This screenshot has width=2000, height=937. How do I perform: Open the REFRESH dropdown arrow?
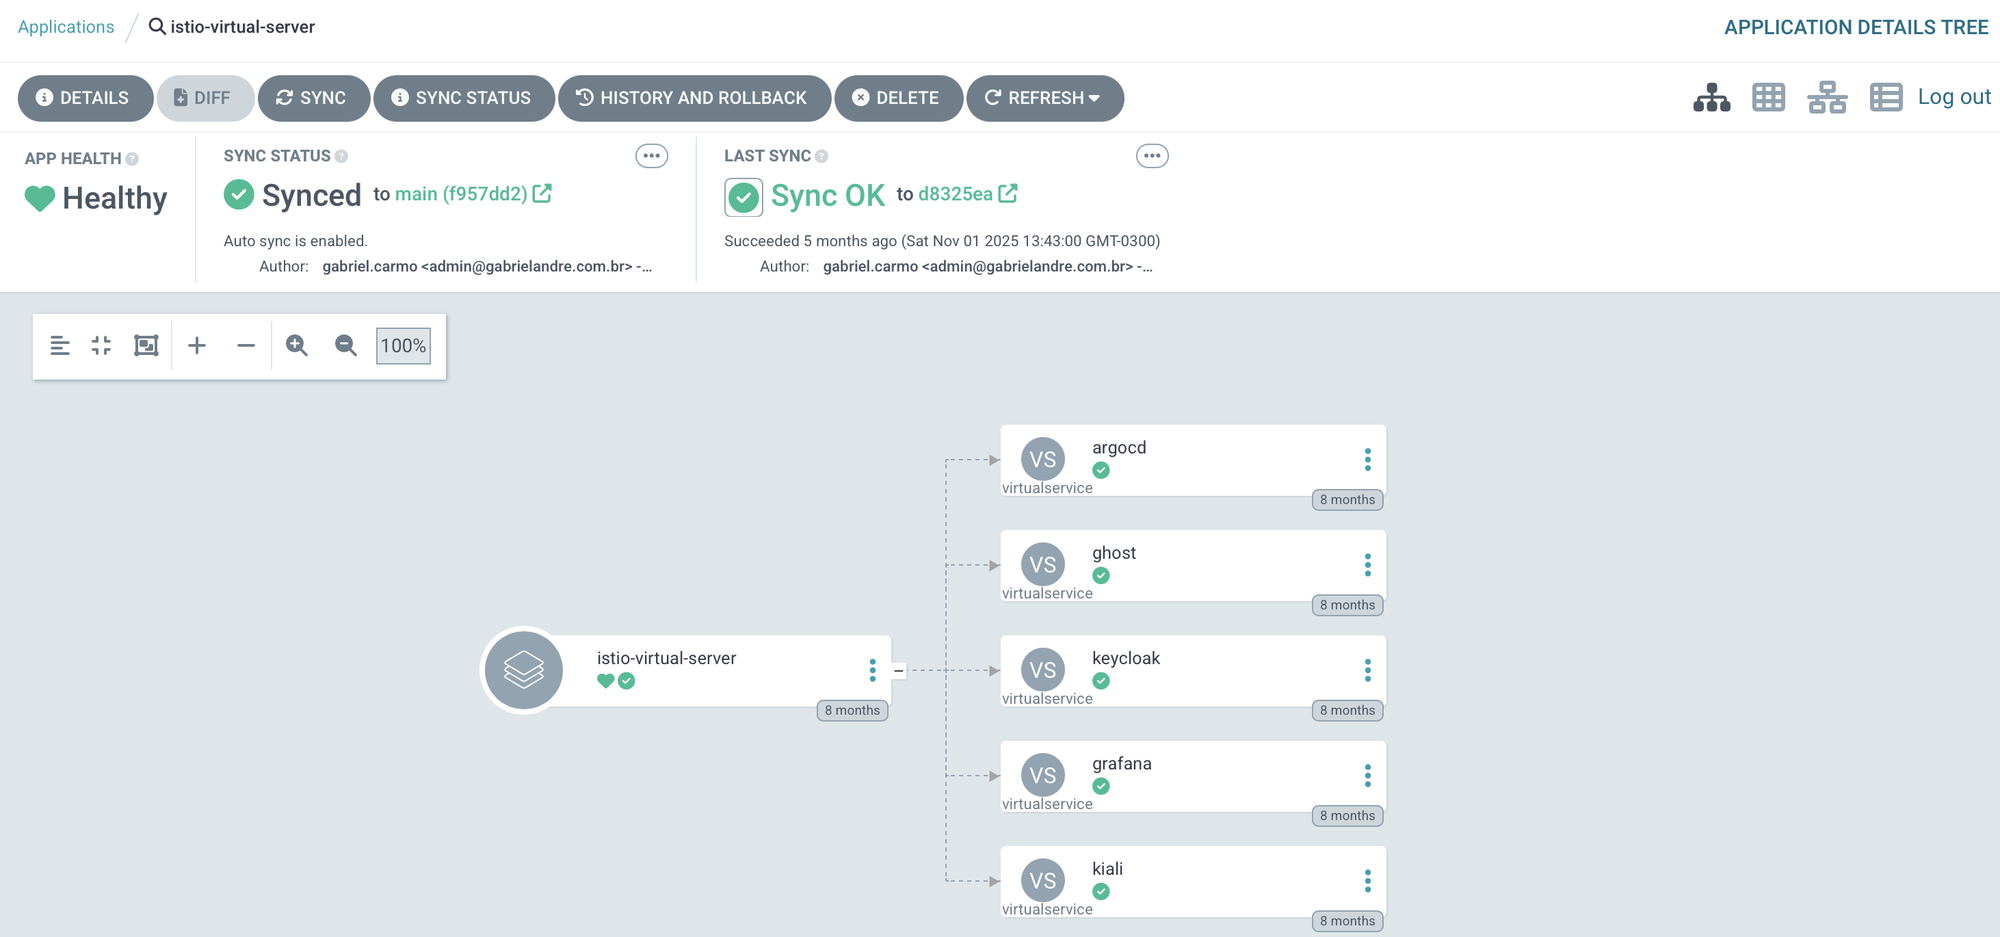[x=1095, y=98]
